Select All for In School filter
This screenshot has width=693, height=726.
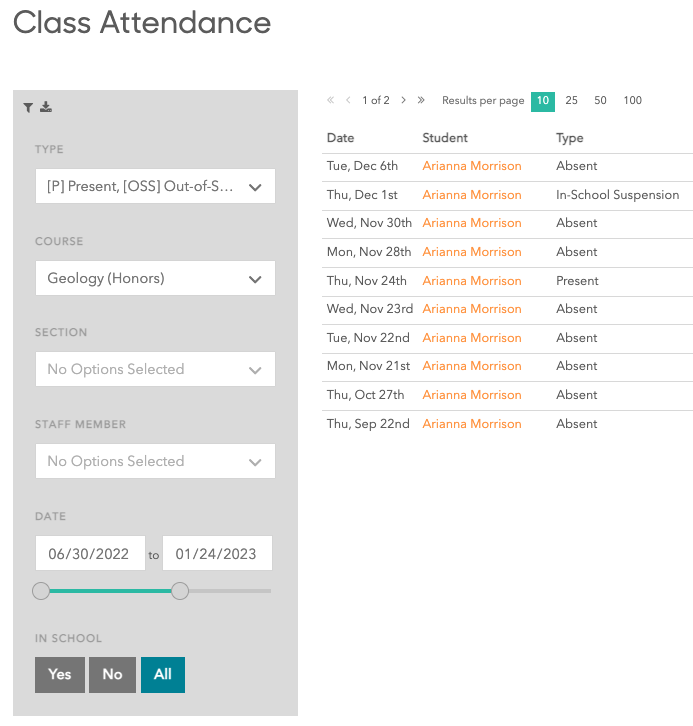click(x=163, y=674)
